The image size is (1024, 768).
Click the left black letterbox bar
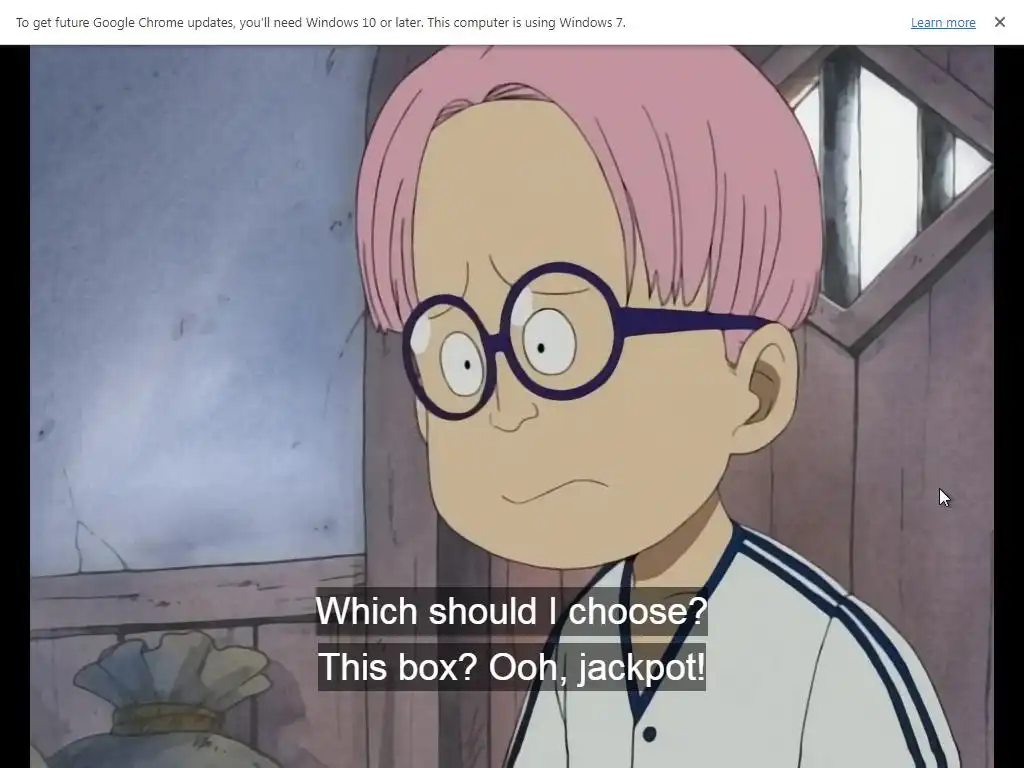(14, 406)
